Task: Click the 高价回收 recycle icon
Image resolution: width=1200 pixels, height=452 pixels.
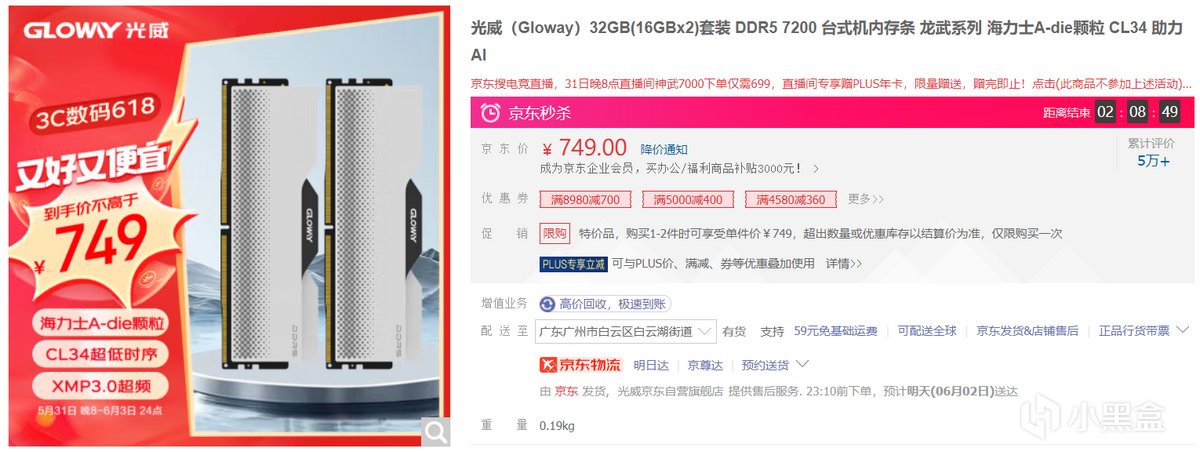Action: pyautogui.click(x=547, y=304)
